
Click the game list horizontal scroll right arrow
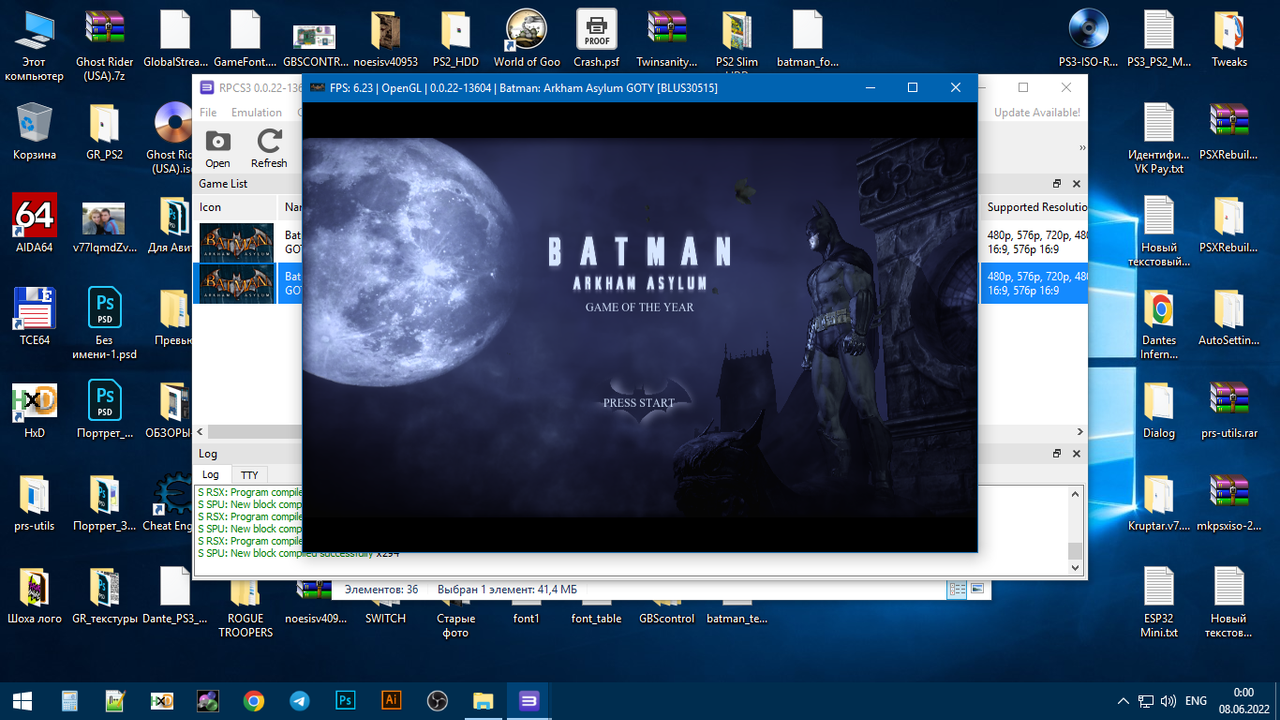(x=1080, y=432)
